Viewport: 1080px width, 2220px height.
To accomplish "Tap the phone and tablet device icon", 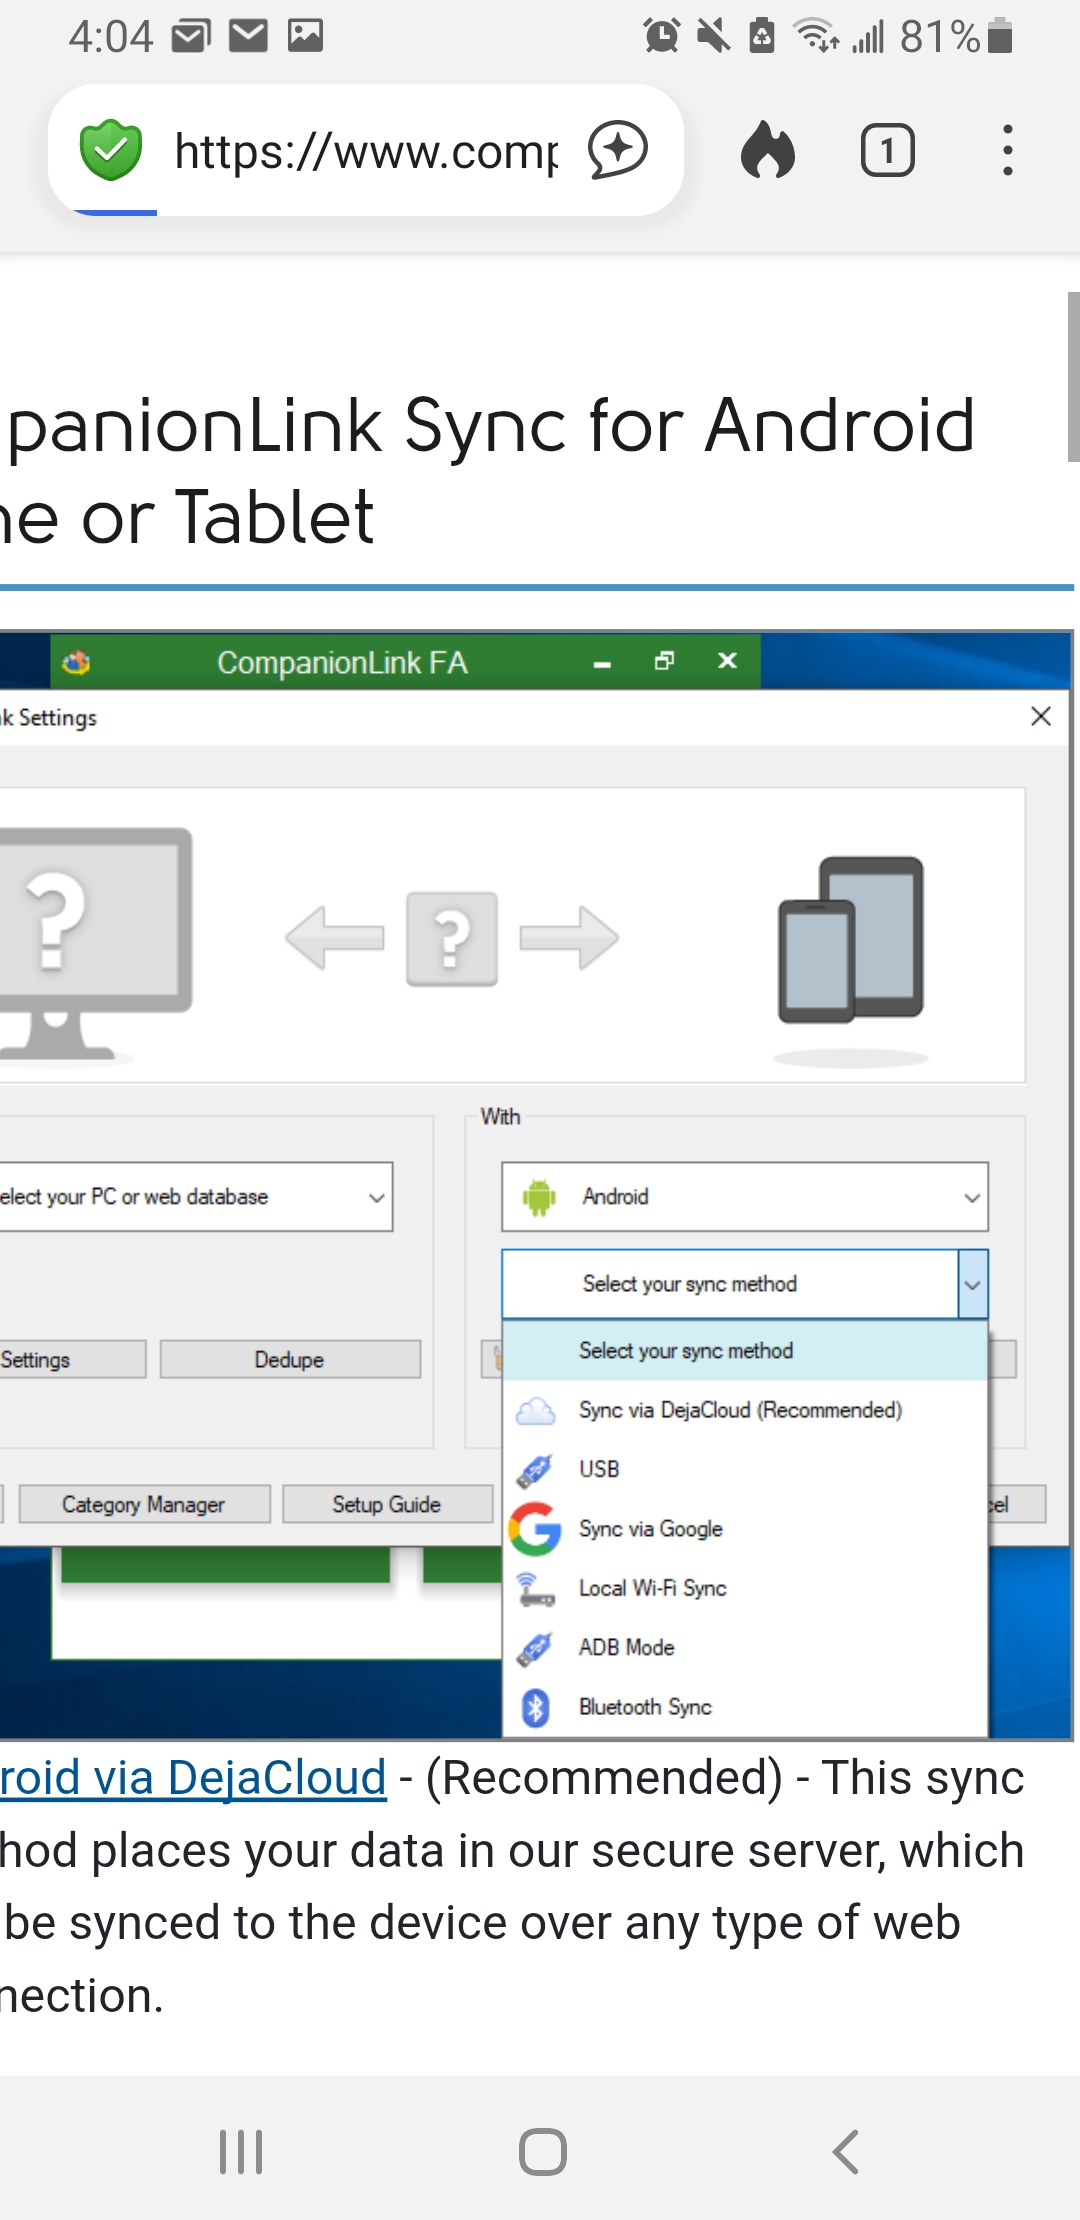I will [851, 939].
